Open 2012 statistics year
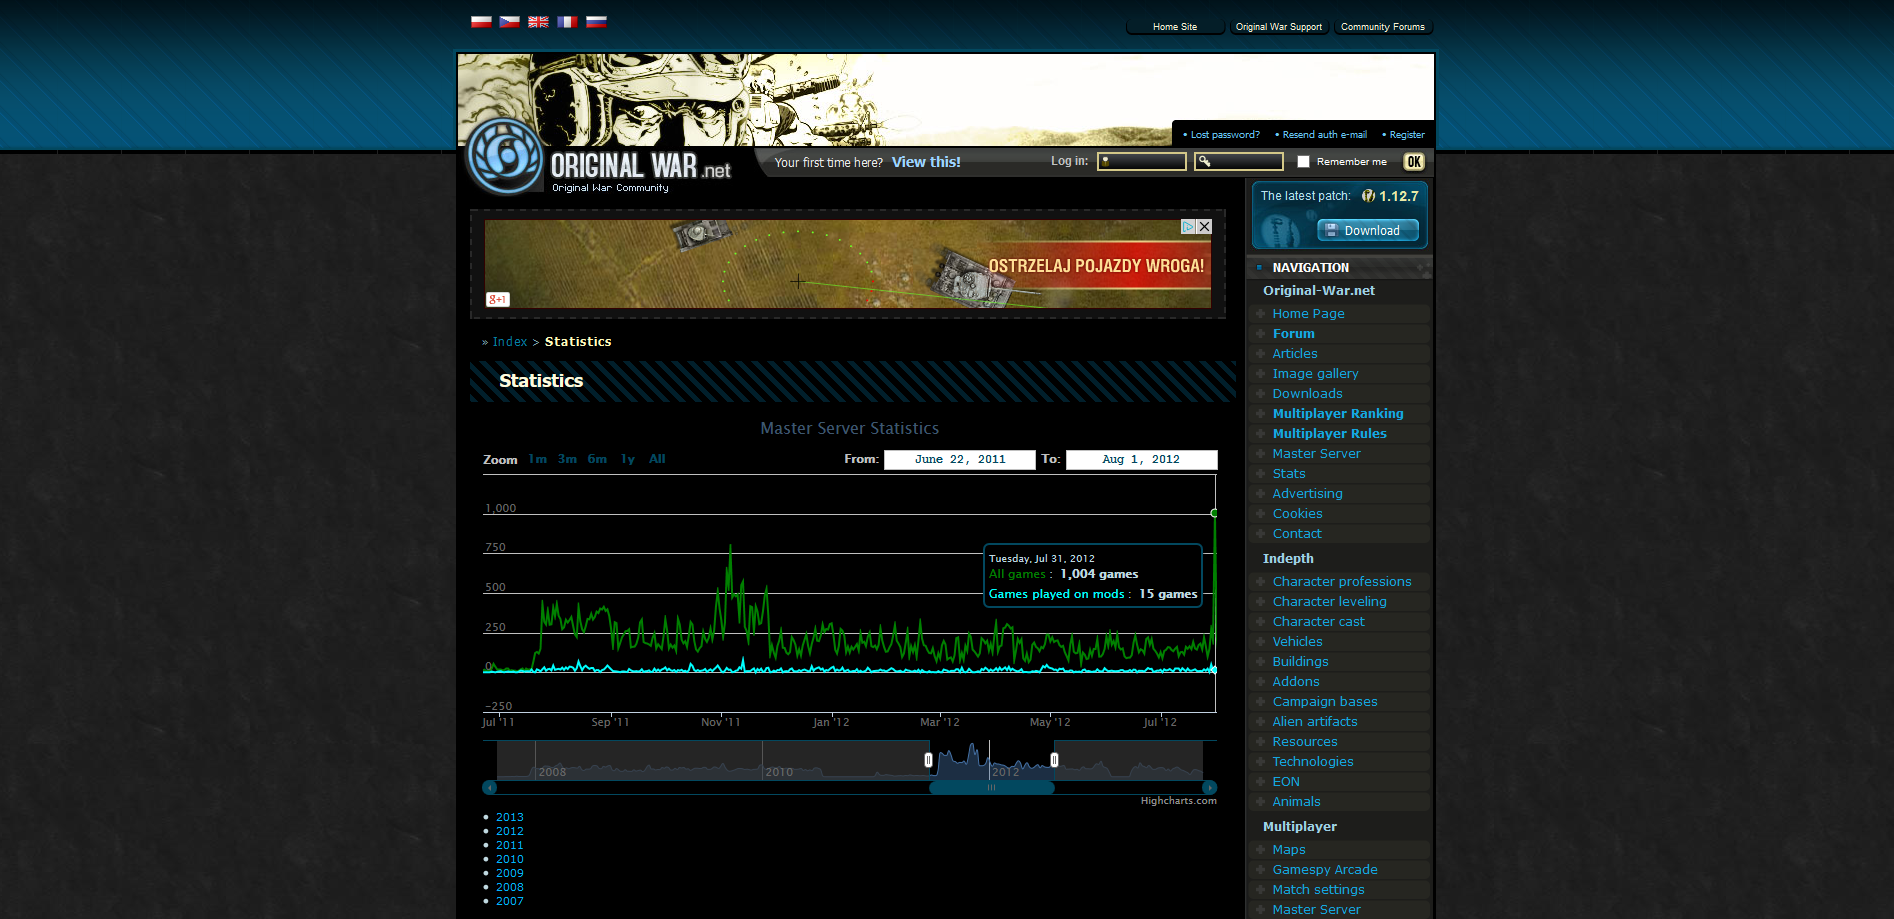Viewport: 1894px width, 919px height. coord(510,831)
